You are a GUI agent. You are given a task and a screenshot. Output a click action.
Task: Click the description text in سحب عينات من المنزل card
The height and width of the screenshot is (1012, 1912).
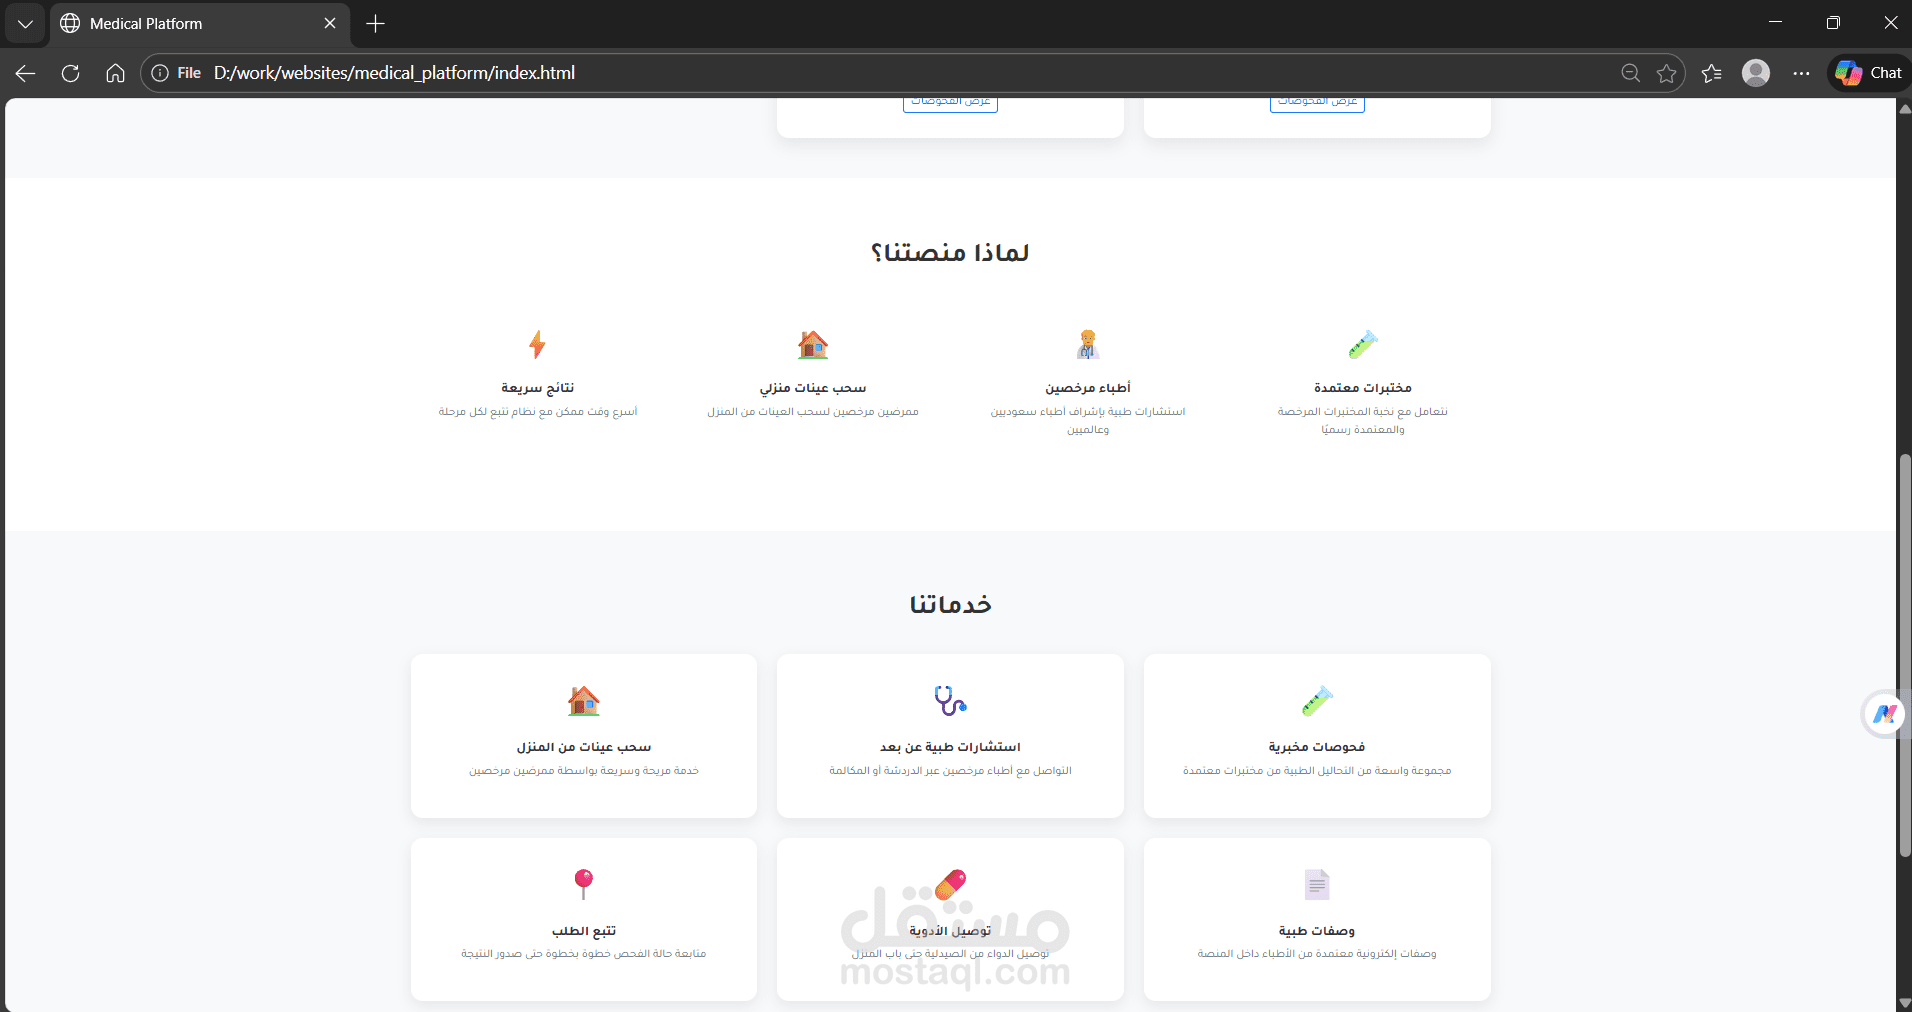(x=584, y=771)
